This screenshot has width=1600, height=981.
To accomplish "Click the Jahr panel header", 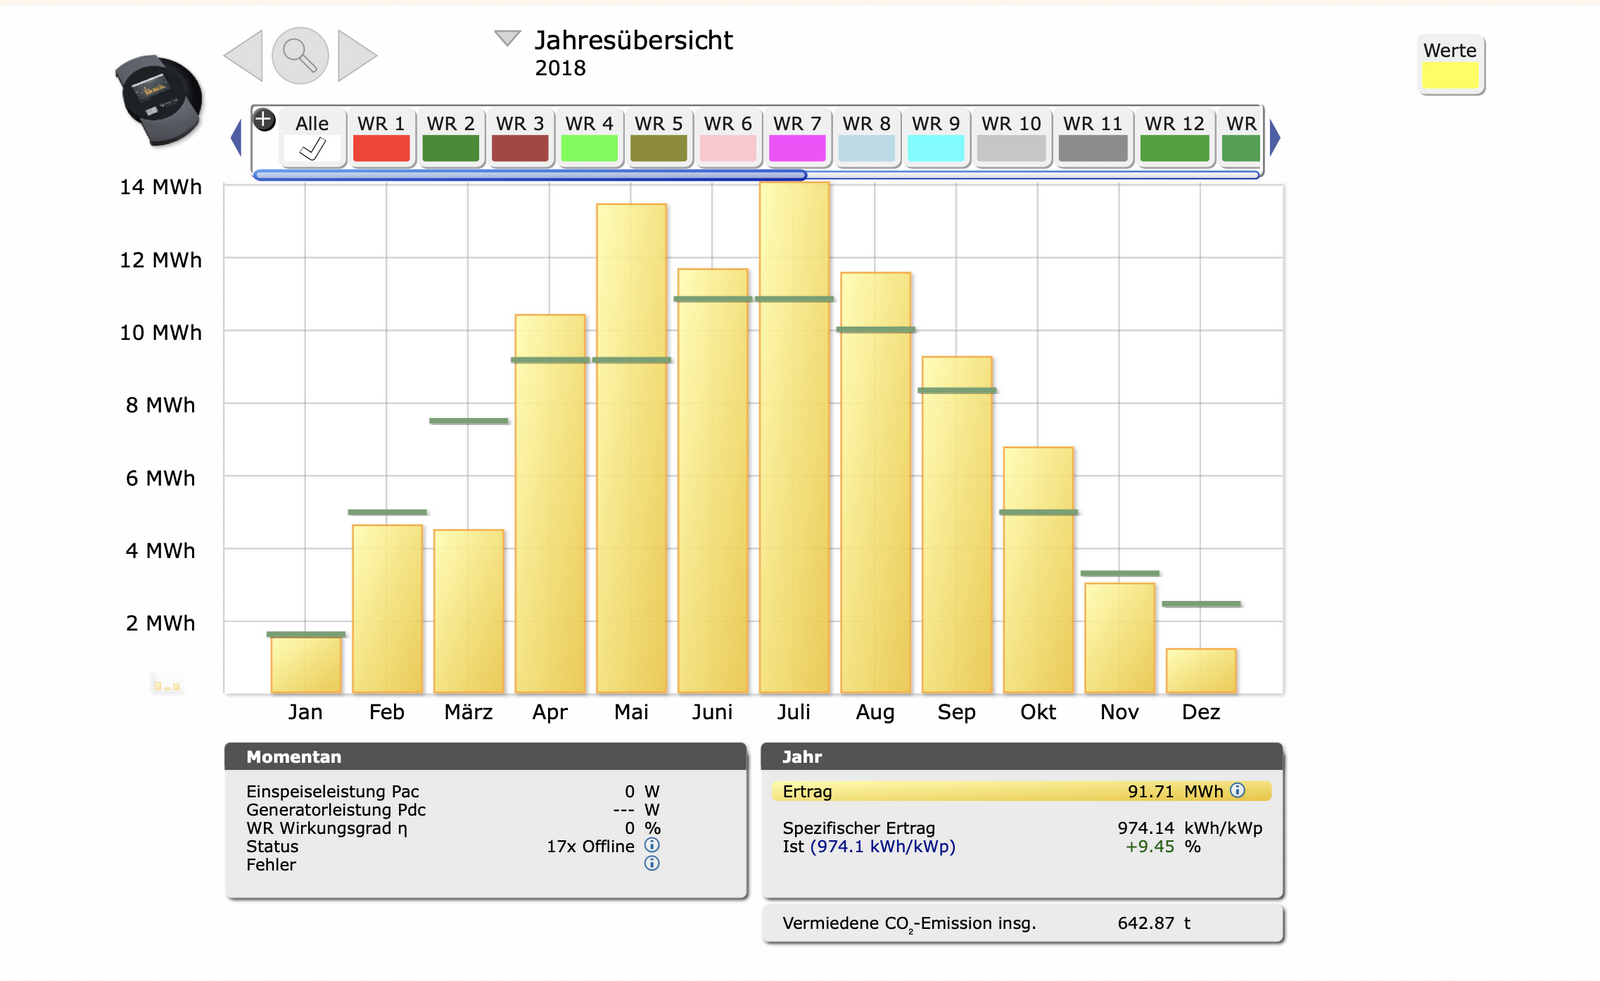I will pos(1022,756).
